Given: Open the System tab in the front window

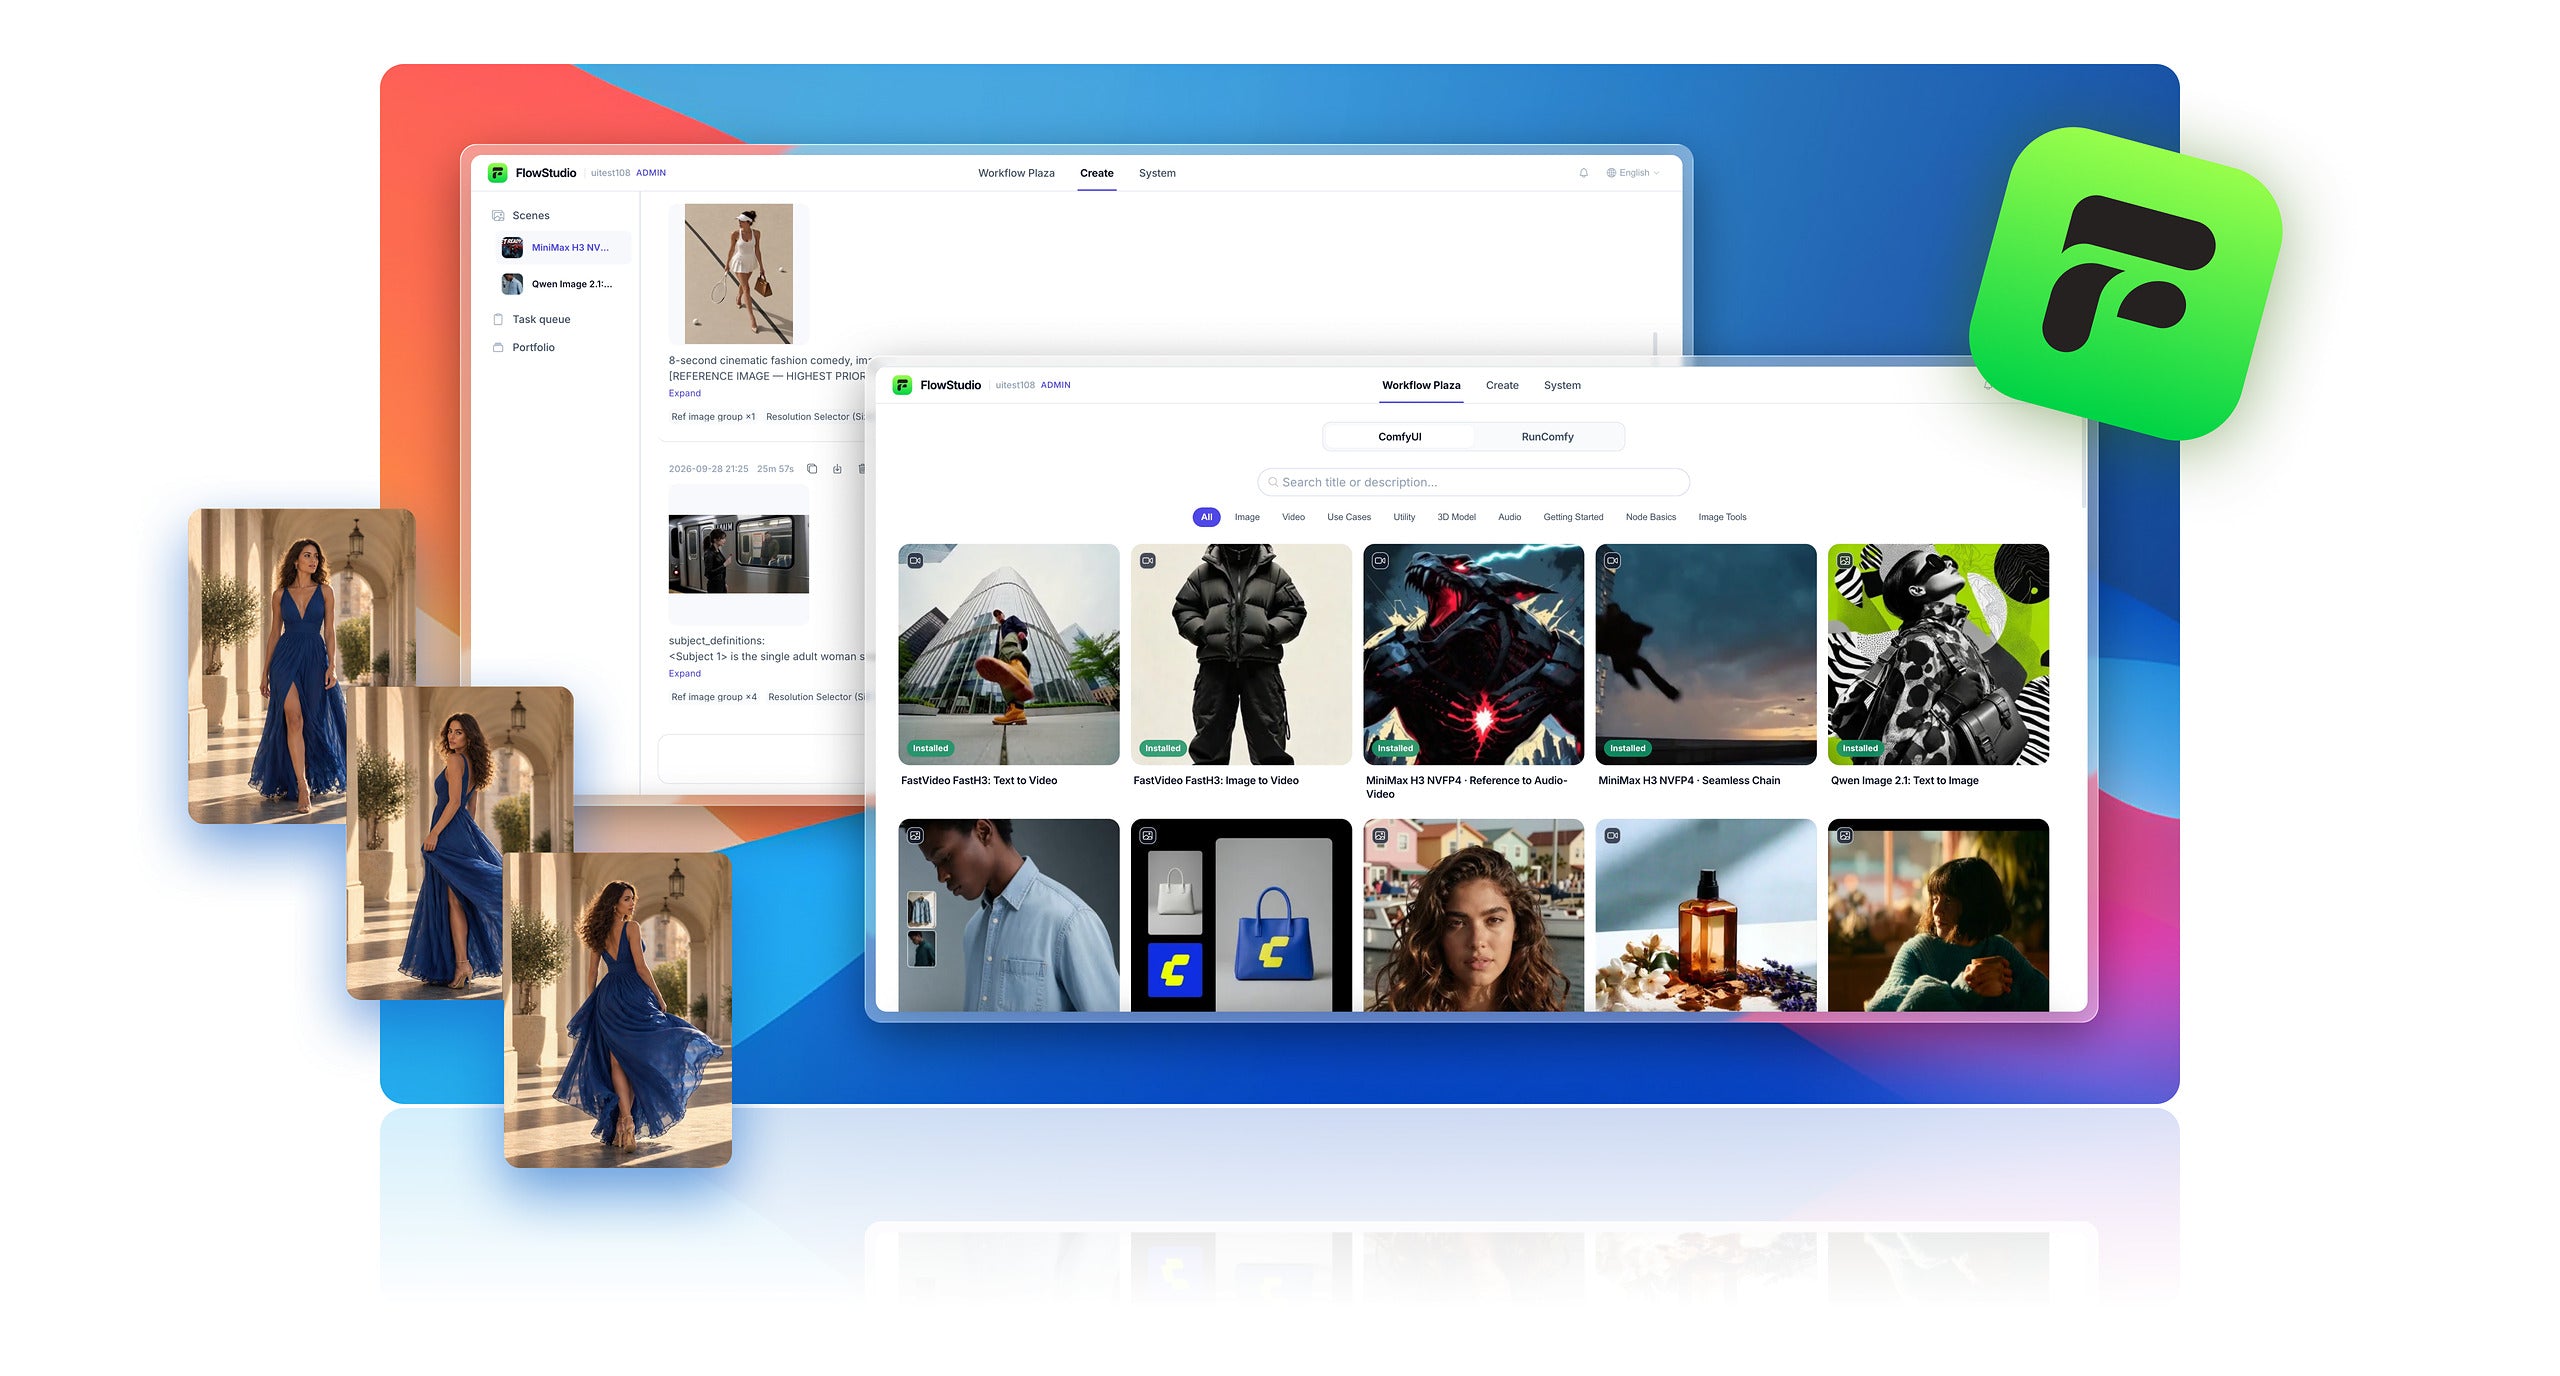Looking at the screenshot, I should [x=1561, y=385].
